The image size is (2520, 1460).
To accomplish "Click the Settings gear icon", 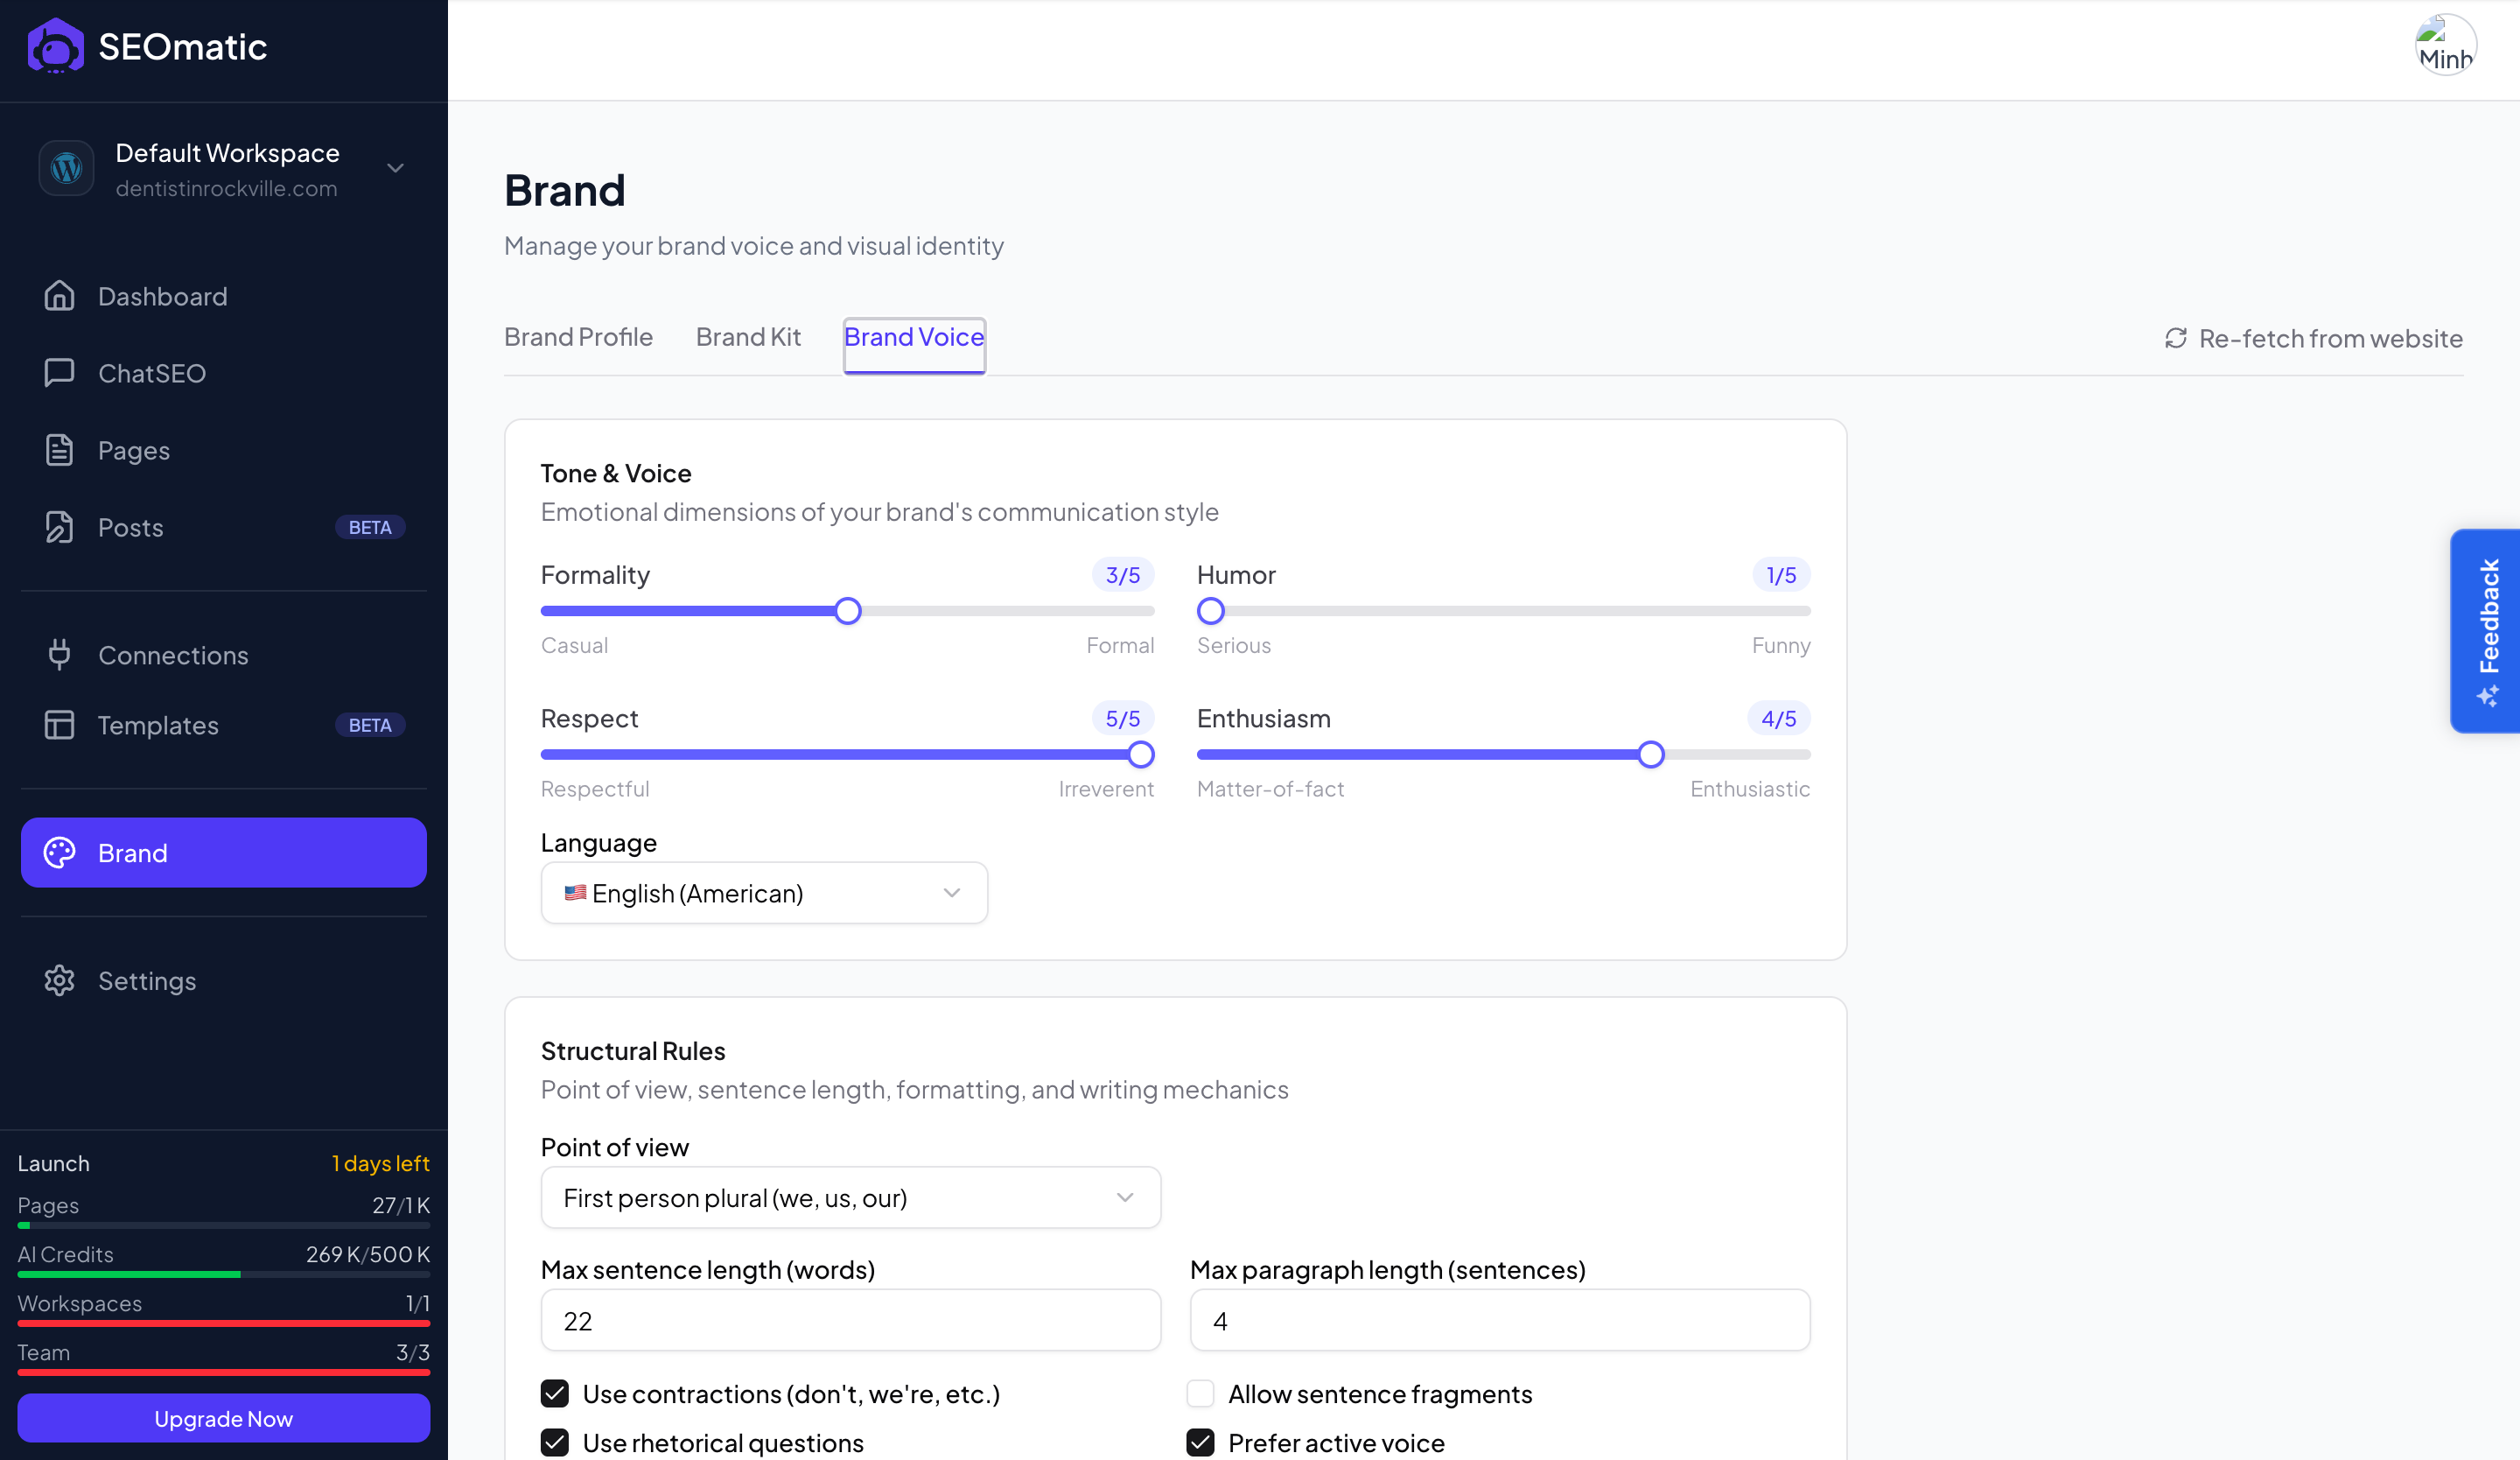I will (59, 981).
